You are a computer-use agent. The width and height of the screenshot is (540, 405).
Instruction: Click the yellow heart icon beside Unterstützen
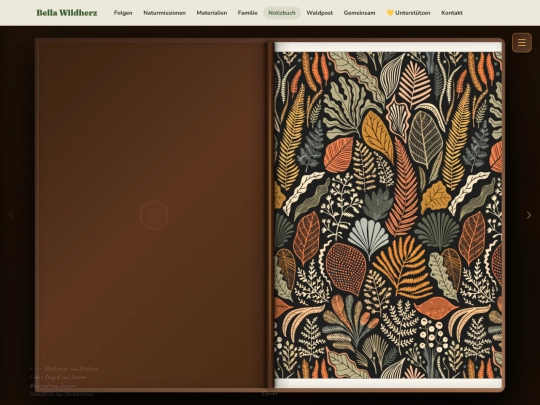pos(390,13)
